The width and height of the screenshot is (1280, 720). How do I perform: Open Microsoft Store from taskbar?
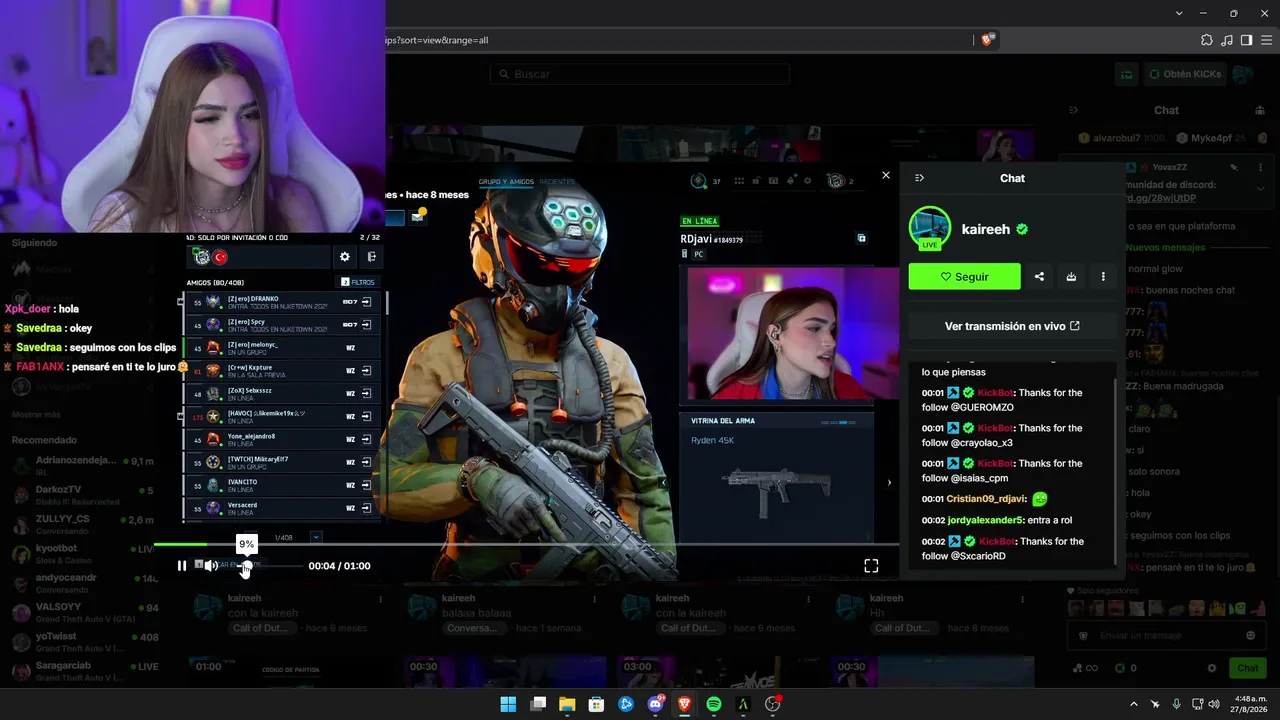pyautogui.click(x=596, y=704)
